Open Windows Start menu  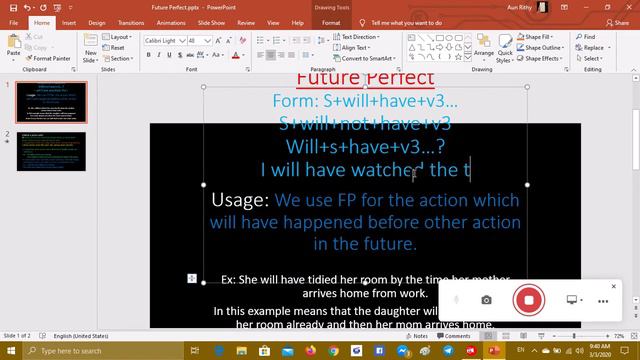(x=11, y=351)
